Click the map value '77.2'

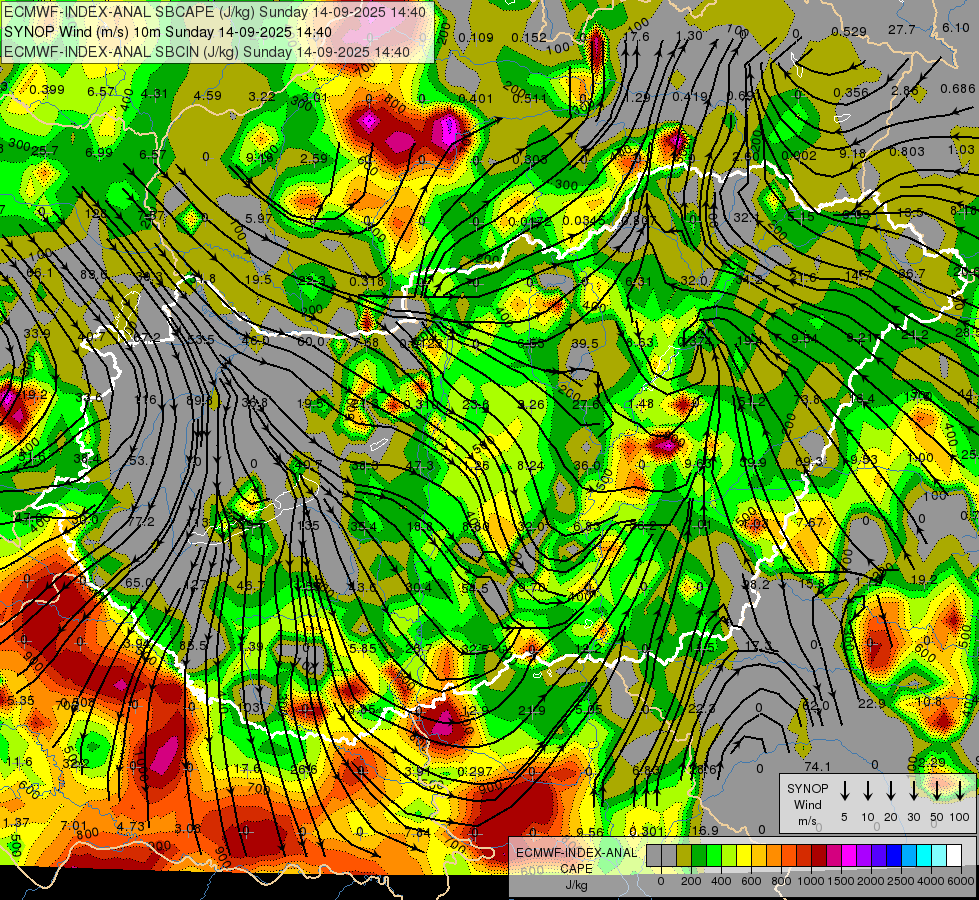point(140,522)
